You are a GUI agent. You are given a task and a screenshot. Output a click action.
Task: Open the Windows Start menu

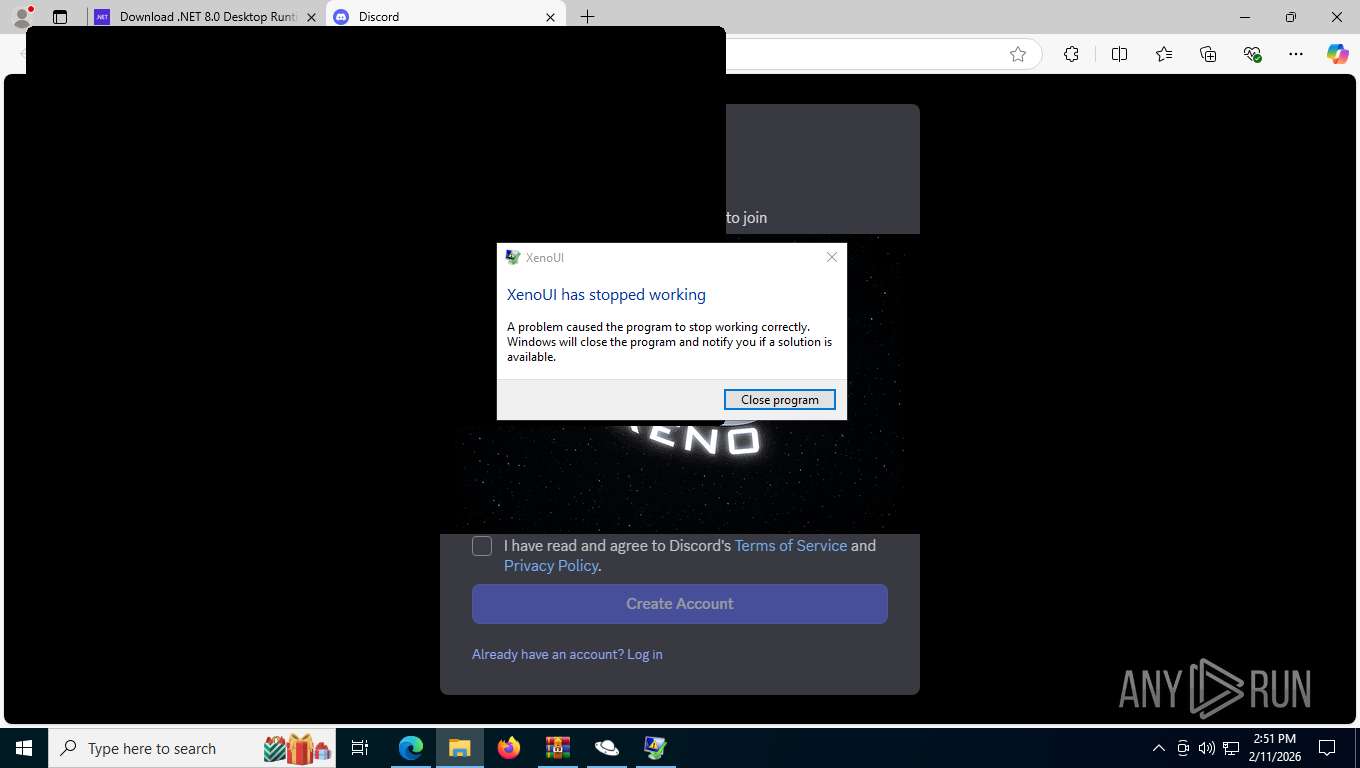(x=24, y=748)
